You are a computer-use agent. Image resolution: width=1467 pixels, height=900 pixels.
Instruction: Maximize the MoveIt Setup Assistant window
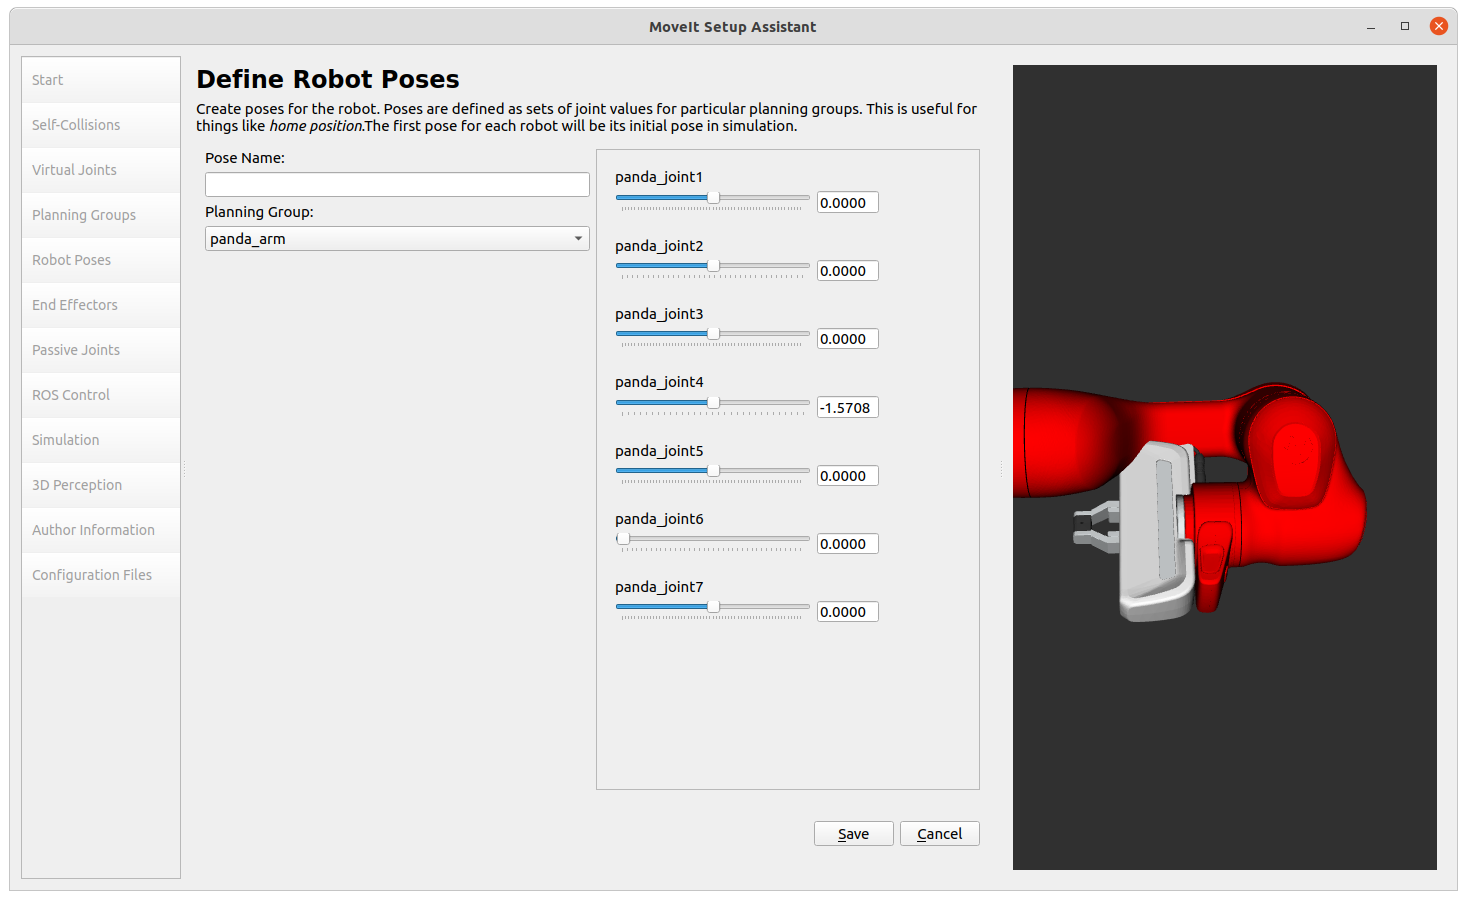[1405, 27]
